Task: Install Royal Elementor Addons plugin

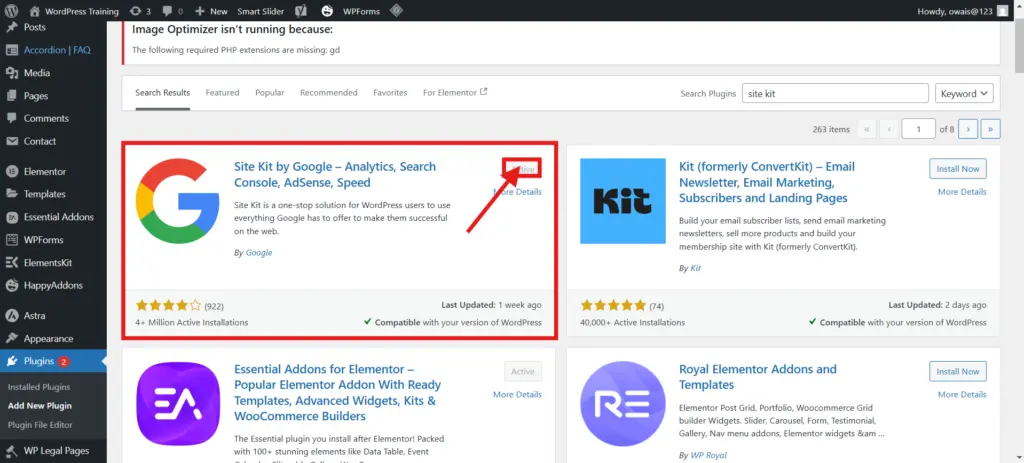Action: pos(958,372)
